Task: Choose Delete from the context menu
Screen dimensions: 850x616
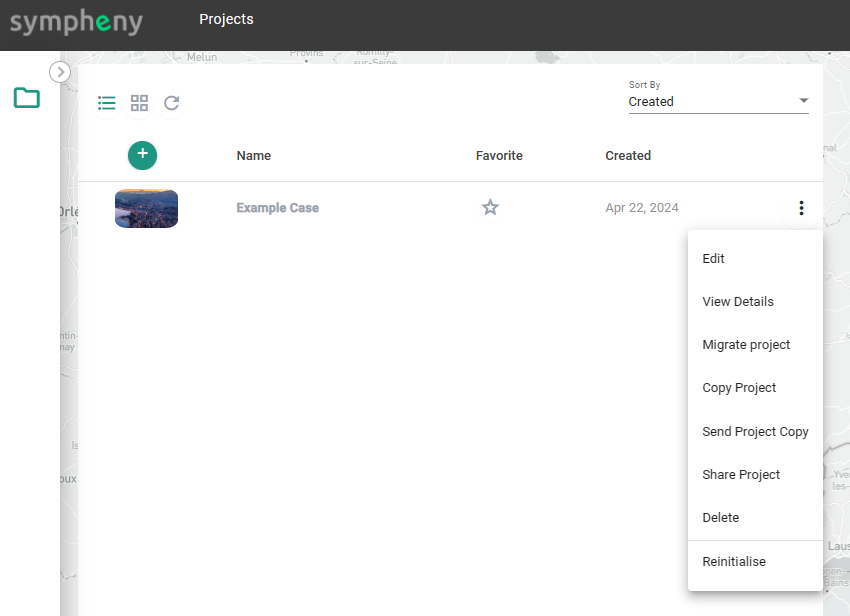Action: (x=721, y=518)
